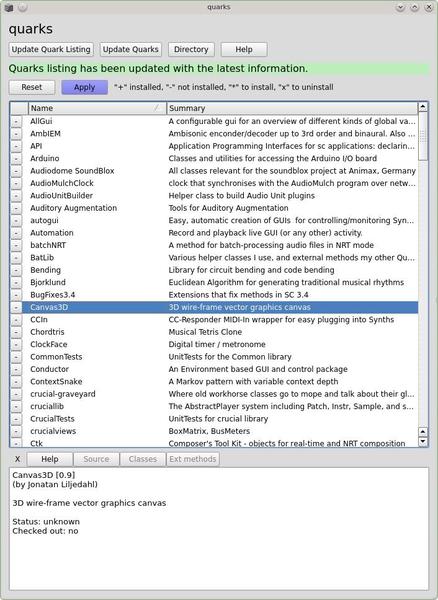Image resolution: width=438 pixels, height=600 pixels.
Task: Toggle install state button for Arduino
Action: tap(16, 159)
